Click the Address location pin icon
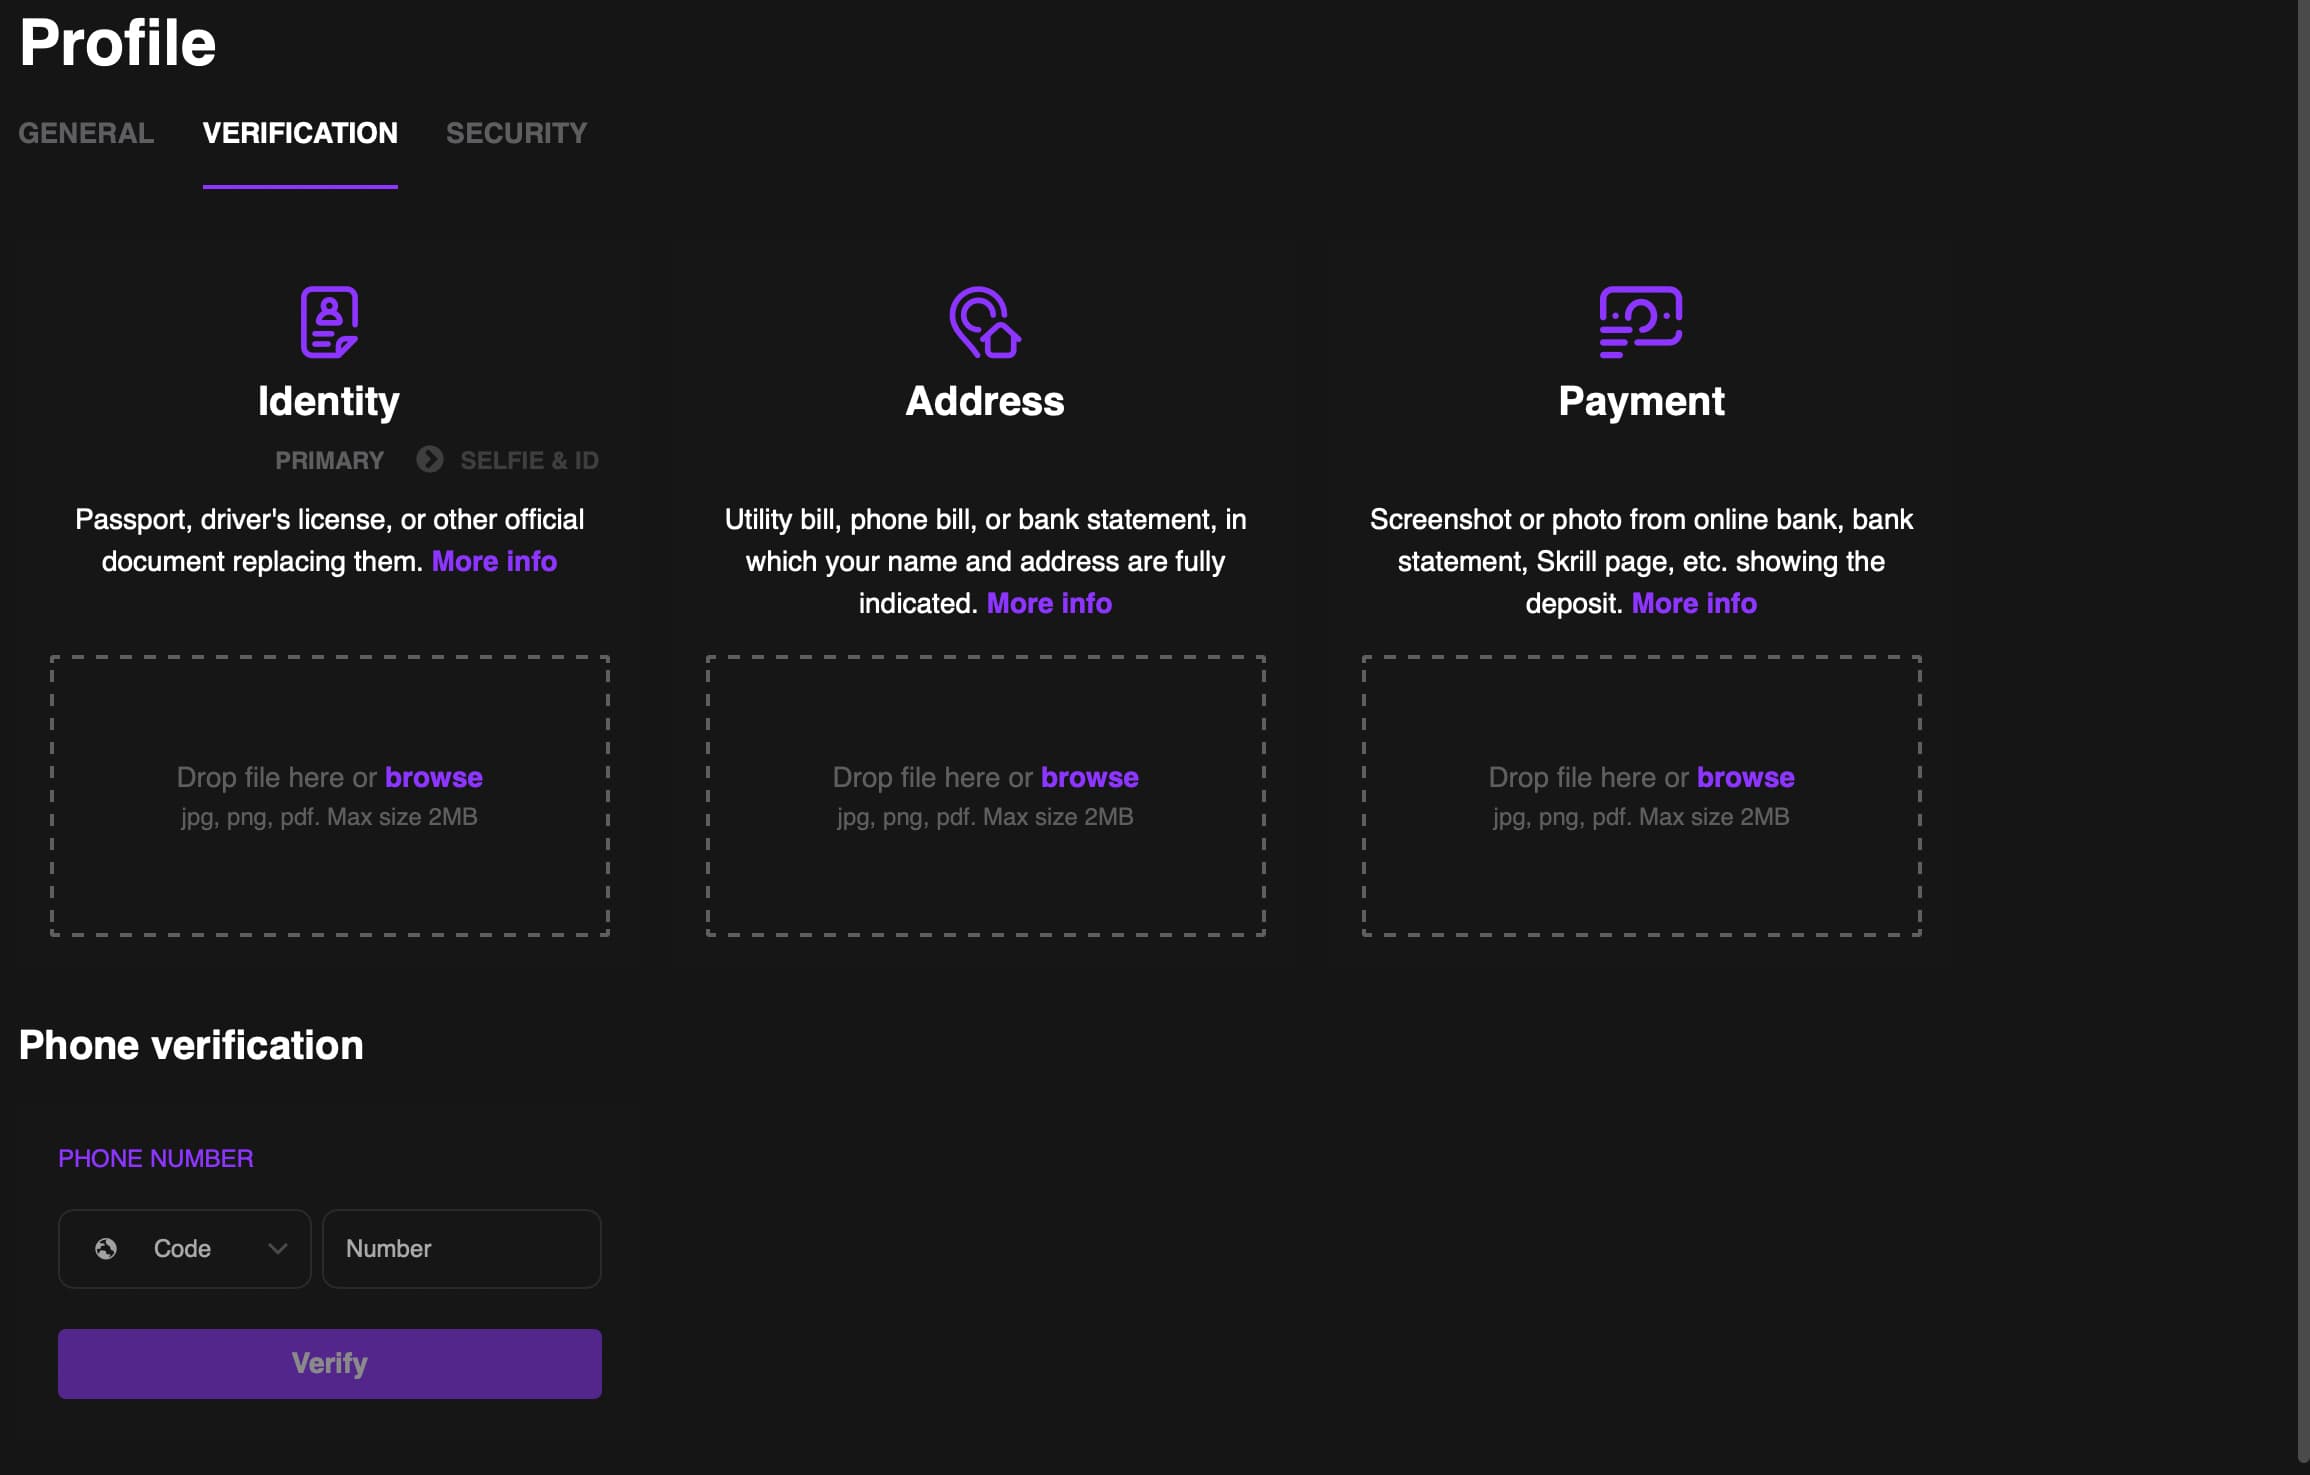Viewport: 2310px width, 1475px height. pyautogui.click(x=984, y=322)
